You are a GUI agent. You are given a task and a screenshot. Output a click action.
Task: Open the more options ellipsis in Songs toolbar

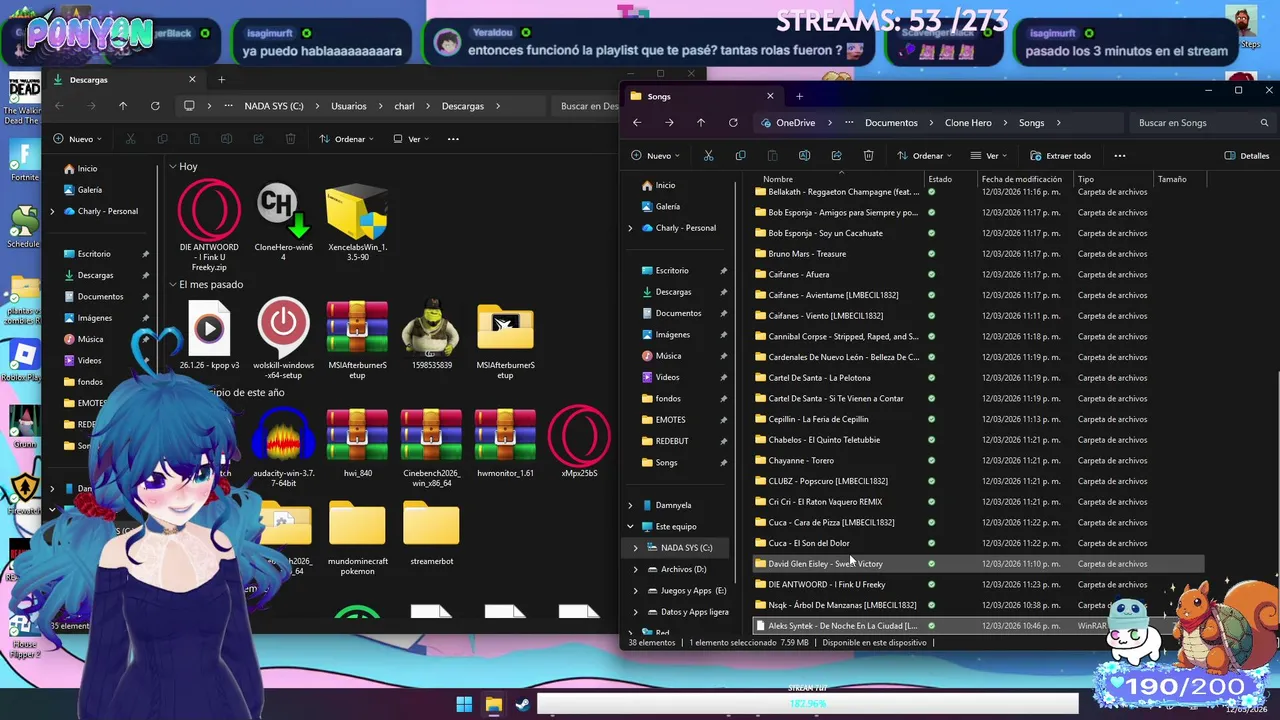point(1120,156)
